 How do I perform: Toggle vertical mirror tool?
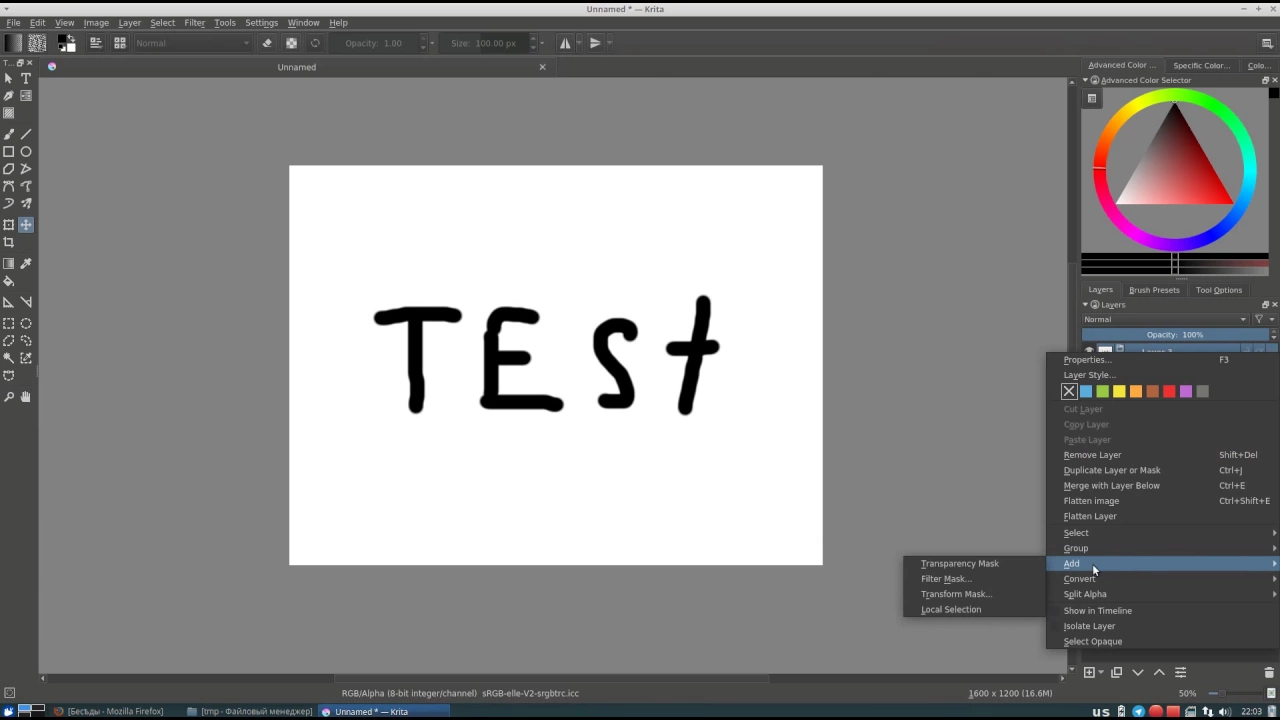click(595, 43)
